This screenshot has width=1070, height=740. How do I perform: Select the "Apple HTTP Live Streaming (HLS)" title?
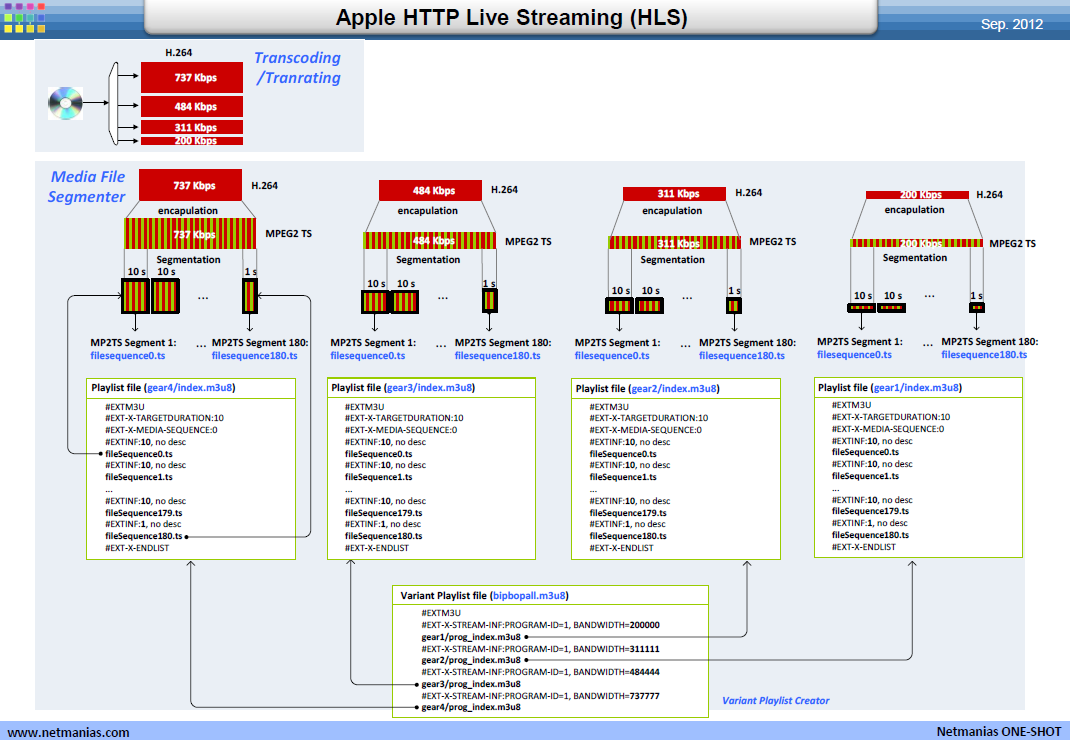511,17
